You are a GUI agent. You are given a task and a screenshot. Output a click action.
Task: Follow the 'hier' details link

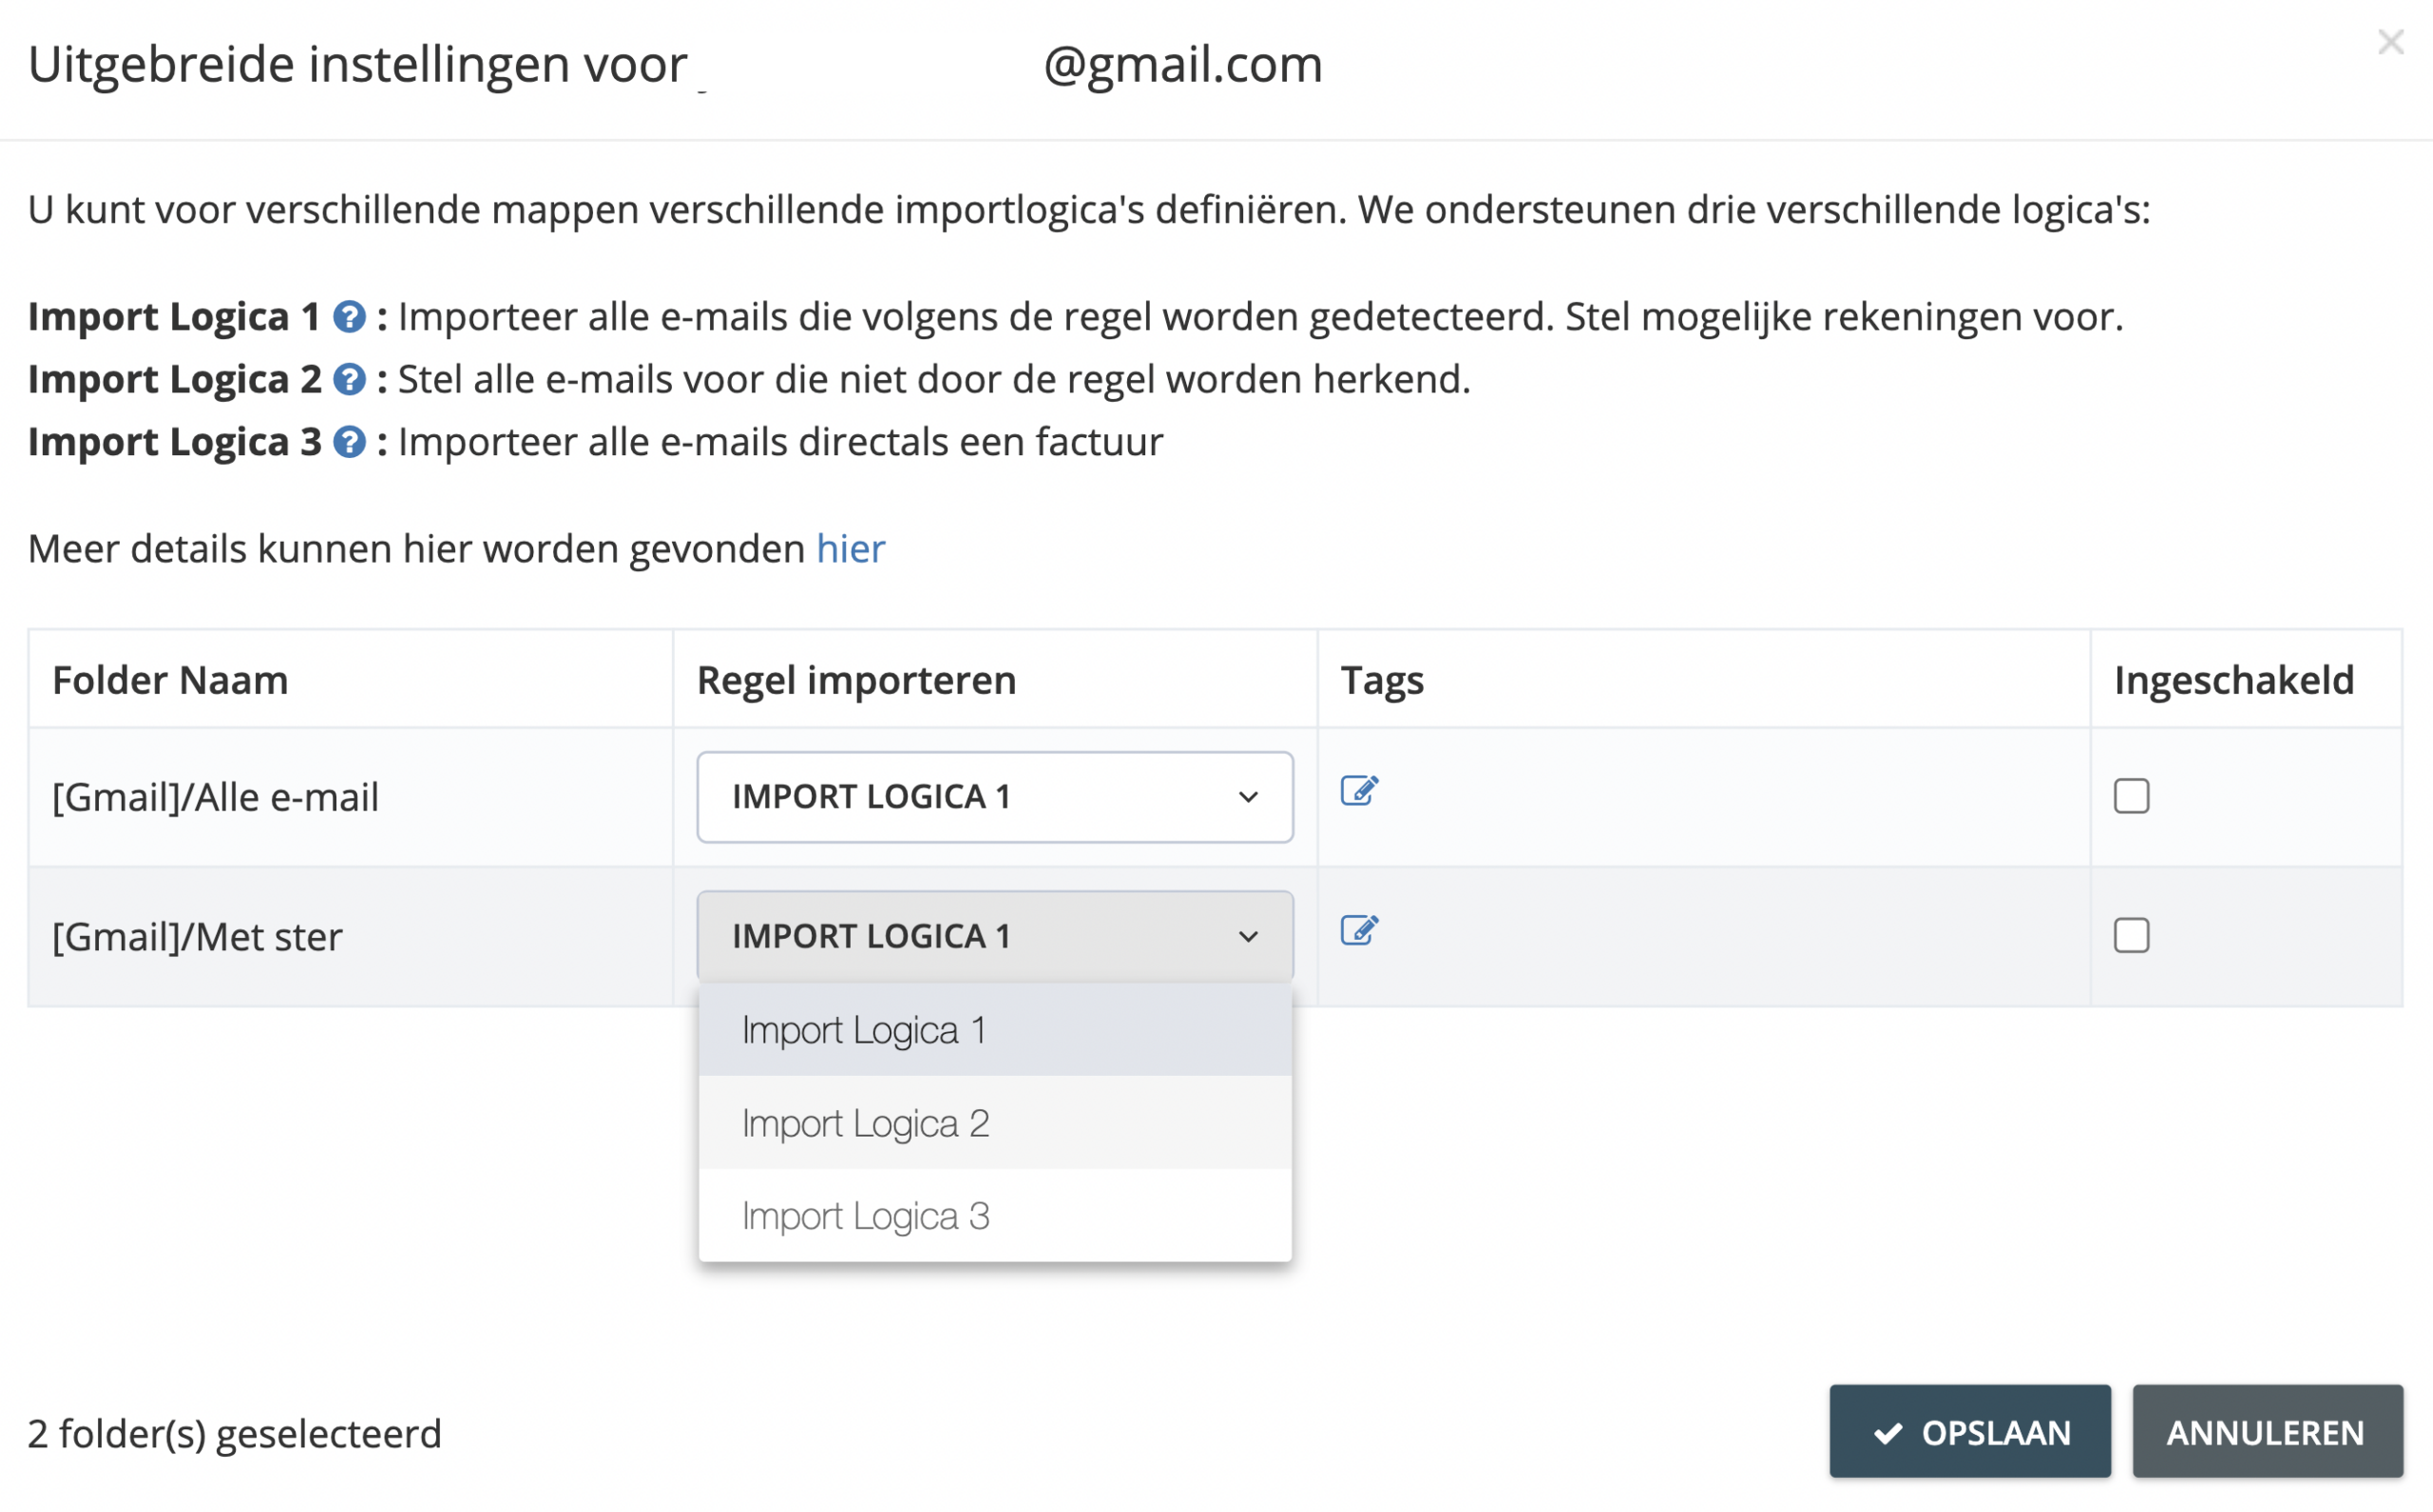pyautogui.click(x=851, y=549)
